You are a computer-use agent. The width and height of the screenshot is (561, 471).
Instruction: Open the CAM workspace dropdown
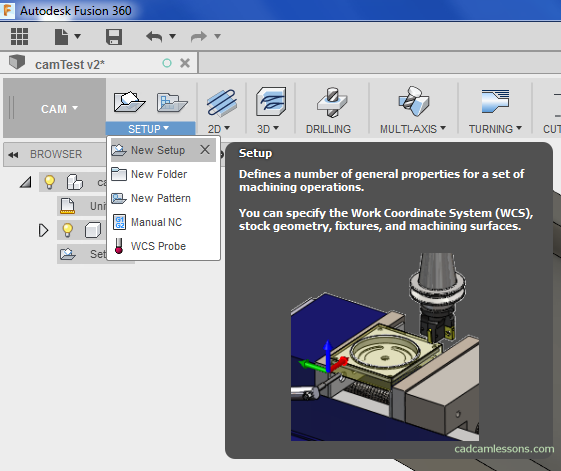(59, 108)
